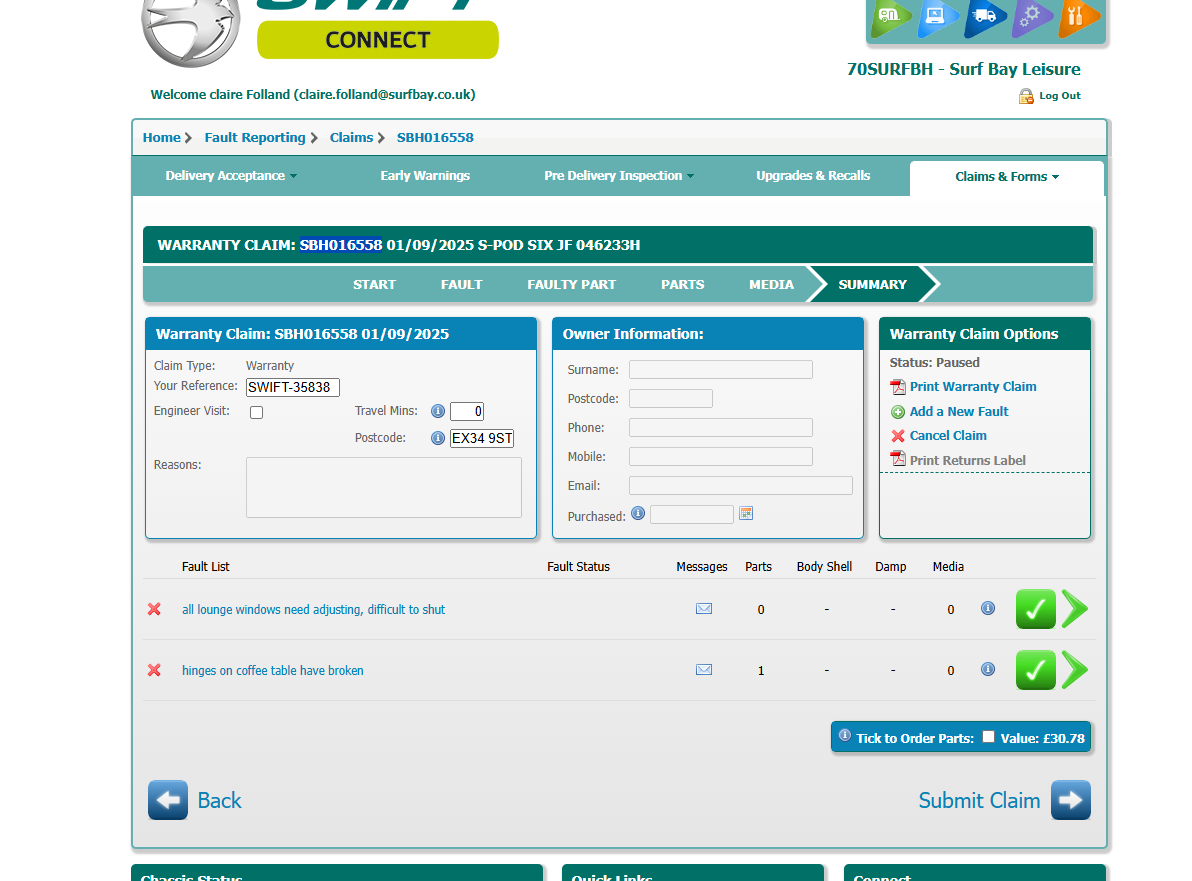The width and height of the screenshot is (1192, 881).
Task: Click green tick on coffee table hinges fault
Action: click(x=1035, y=670)
